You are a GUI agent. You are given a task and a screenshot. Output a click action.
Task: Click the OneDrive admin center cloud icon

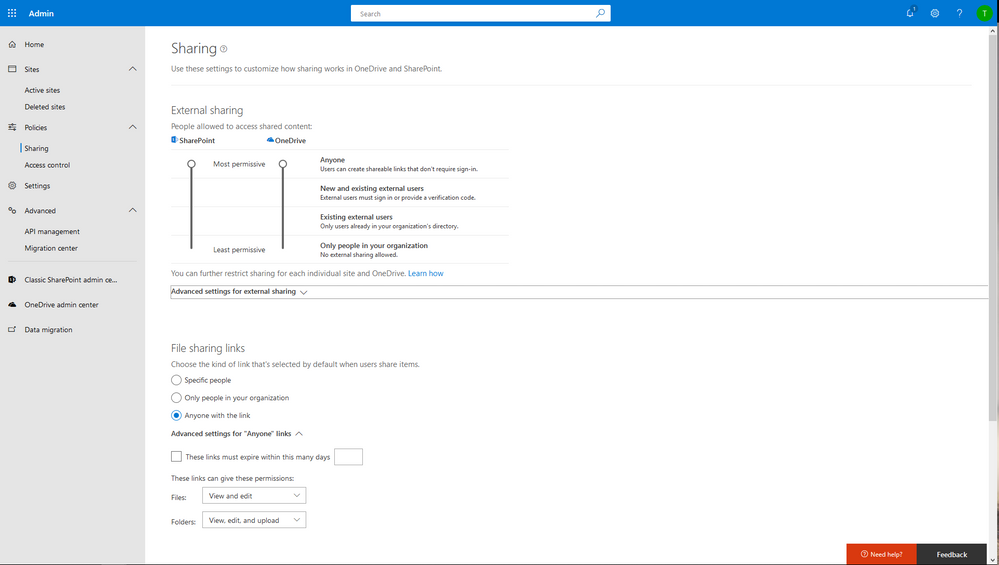[x=12, y=304]
